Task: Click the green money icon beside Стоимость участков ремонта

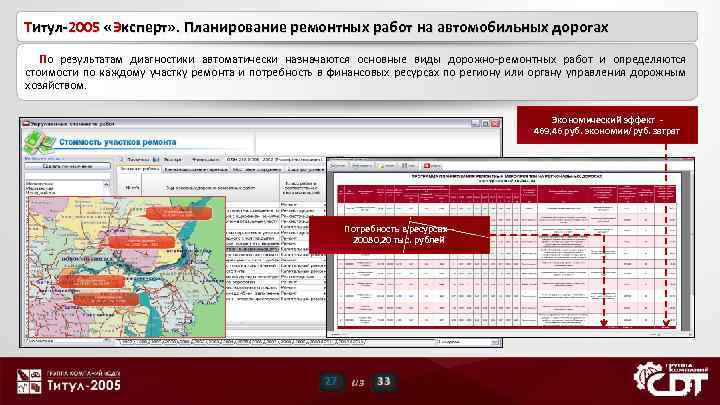Action: point(39,142)
